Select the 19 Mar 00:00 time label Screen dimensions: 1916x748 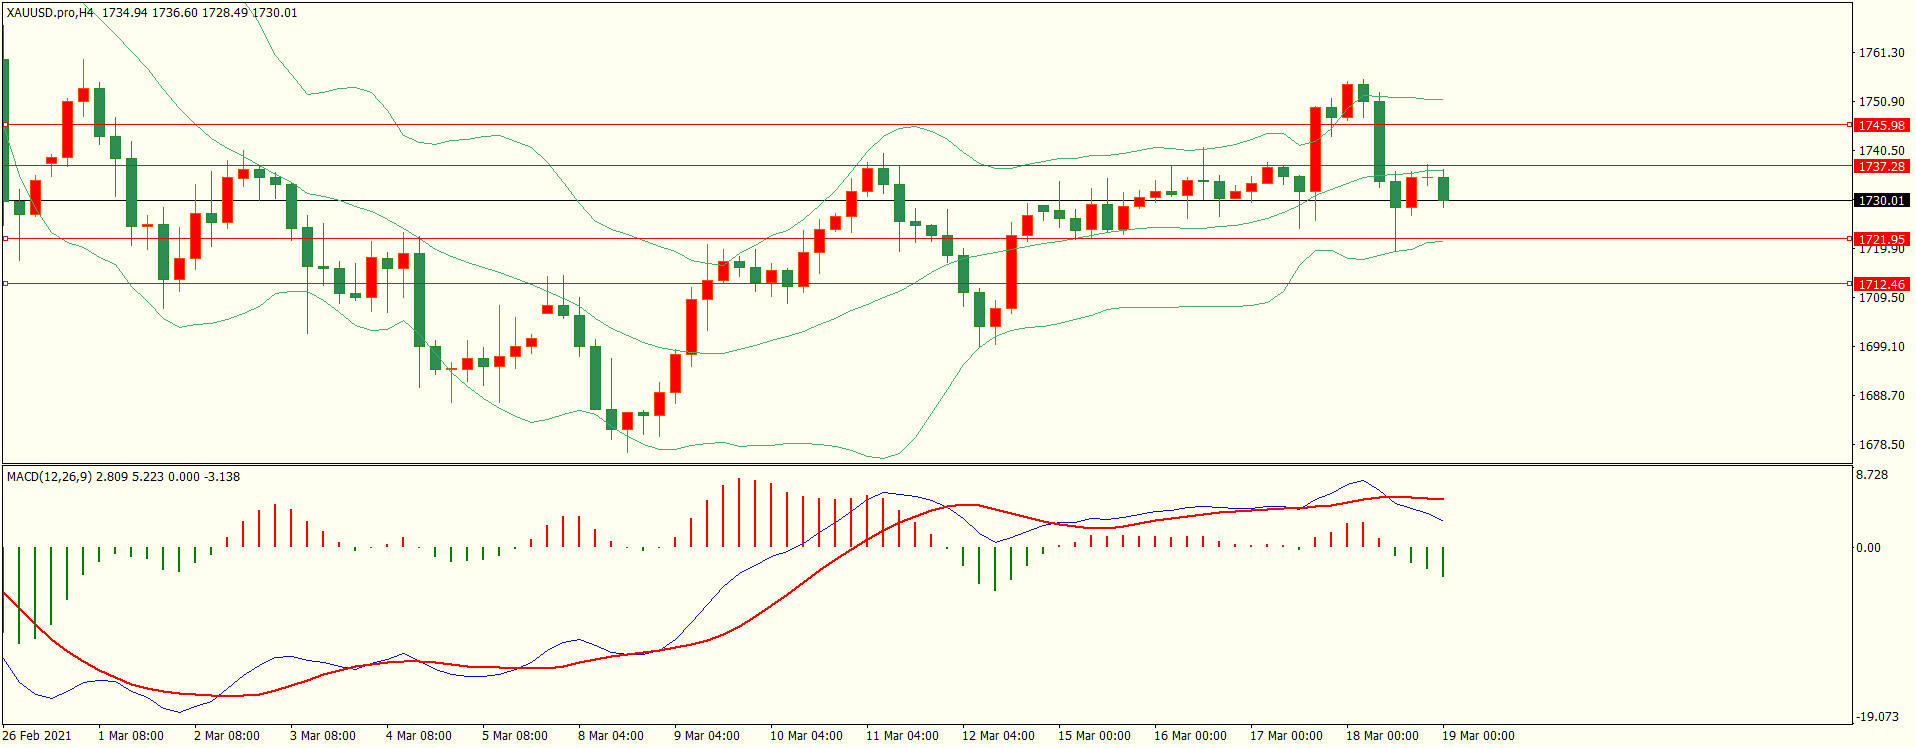click(x=1477, y=736)
